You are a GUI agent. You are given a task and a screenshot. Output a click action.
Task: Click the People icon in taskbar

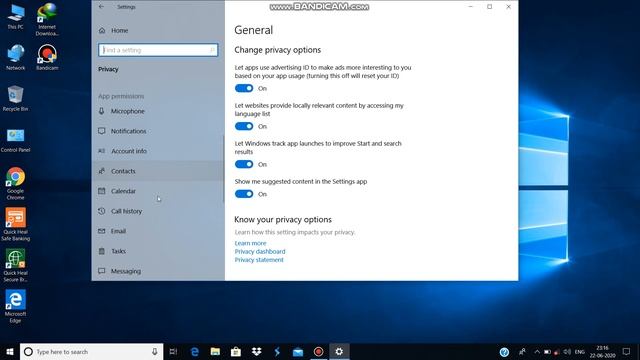click(x=522, y=351)
